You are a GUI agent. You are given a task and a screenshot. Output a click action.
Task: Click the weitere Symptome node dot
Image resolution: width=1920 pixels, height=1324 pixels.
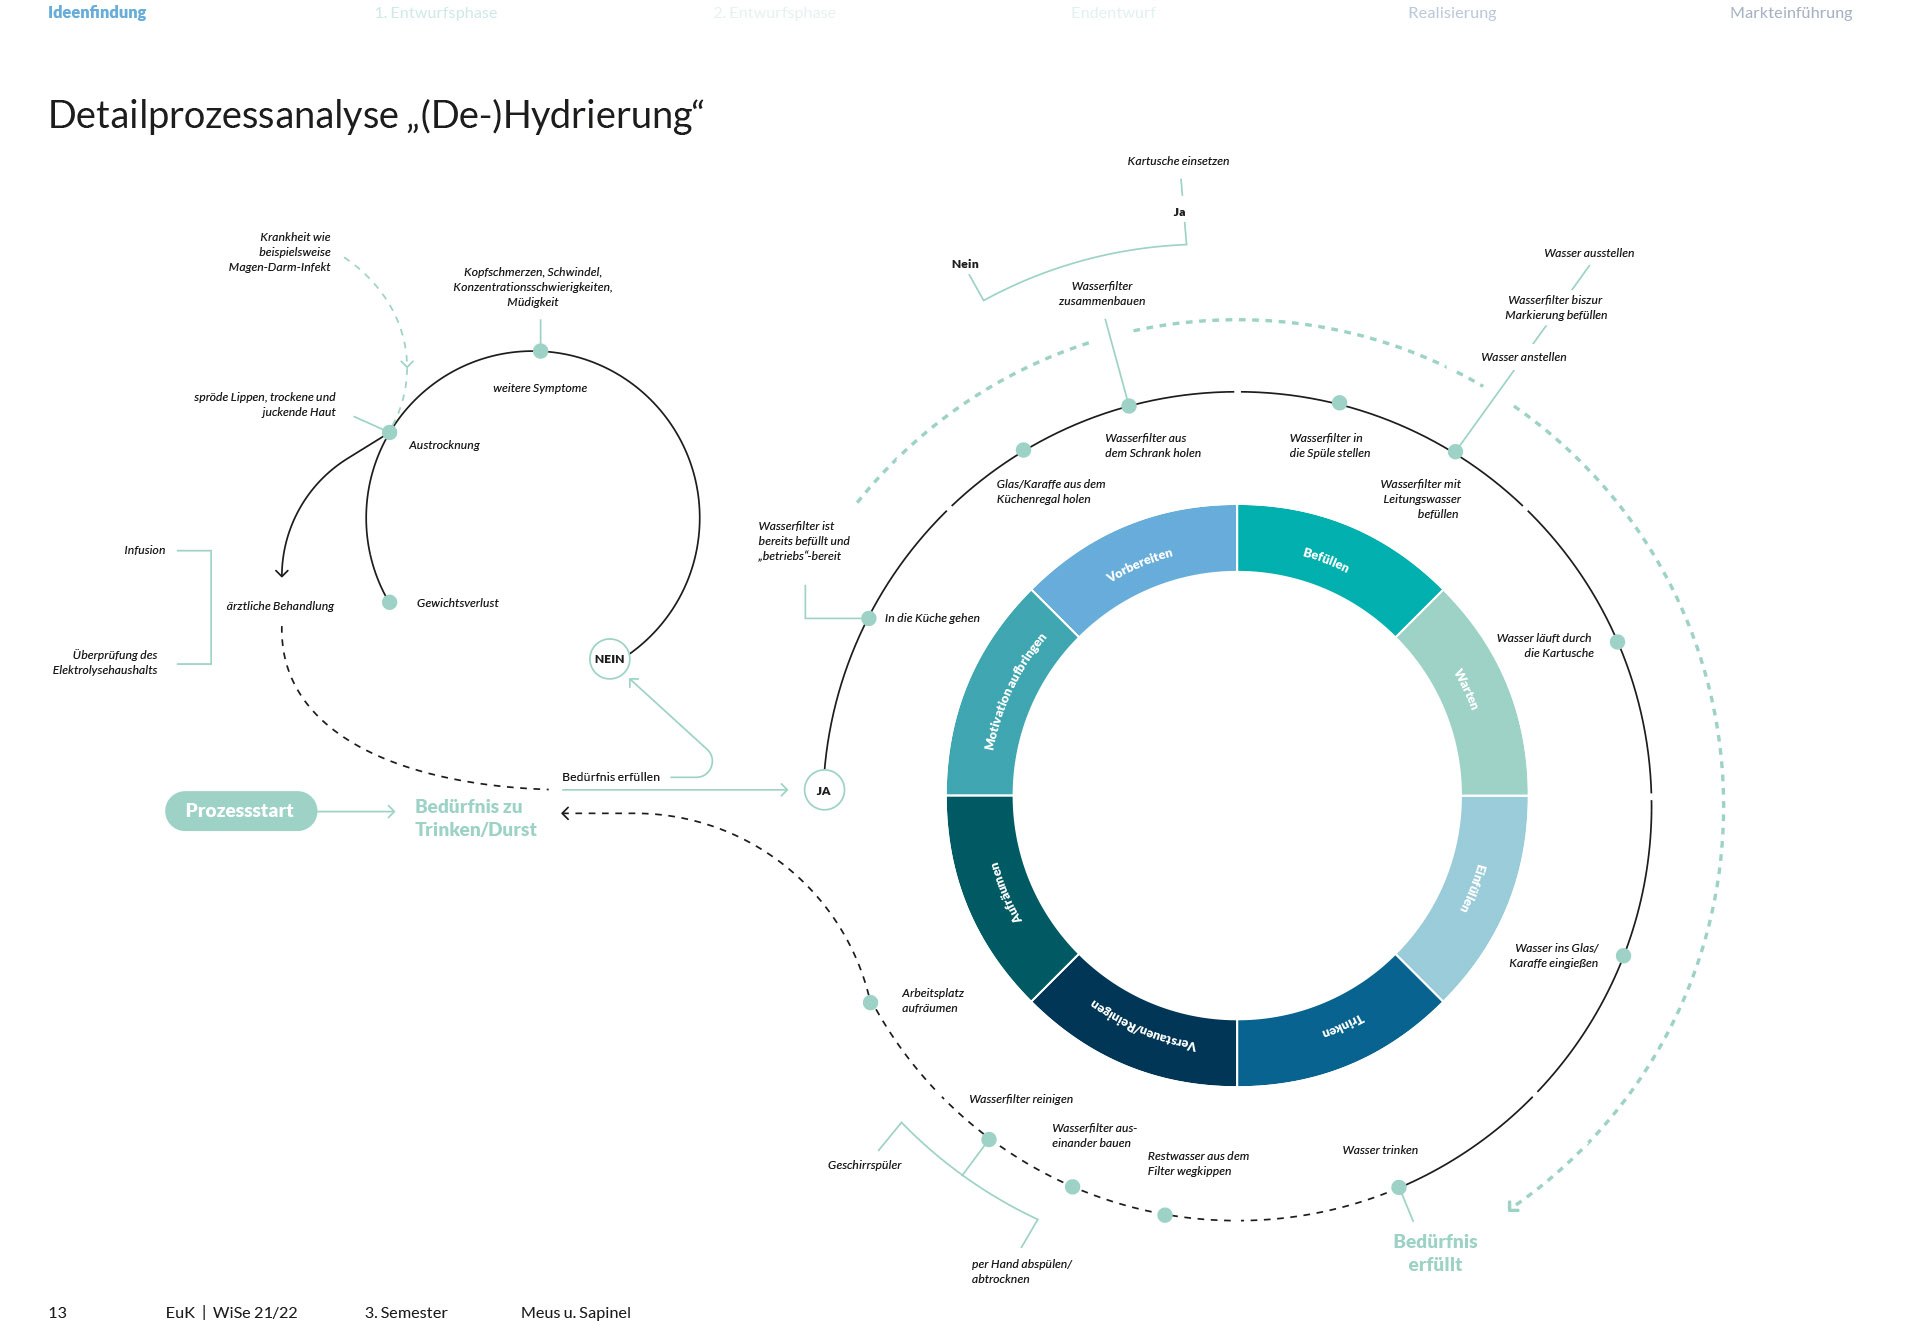click(x=540, y=351)
